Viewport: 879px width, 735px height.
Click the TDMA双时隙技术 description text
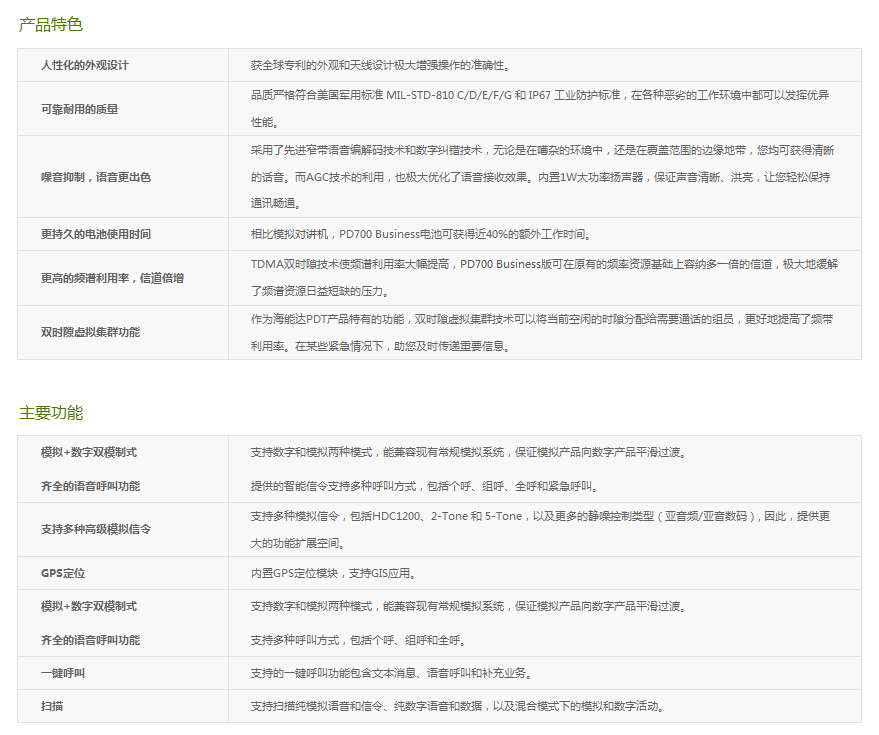[543, 265]
